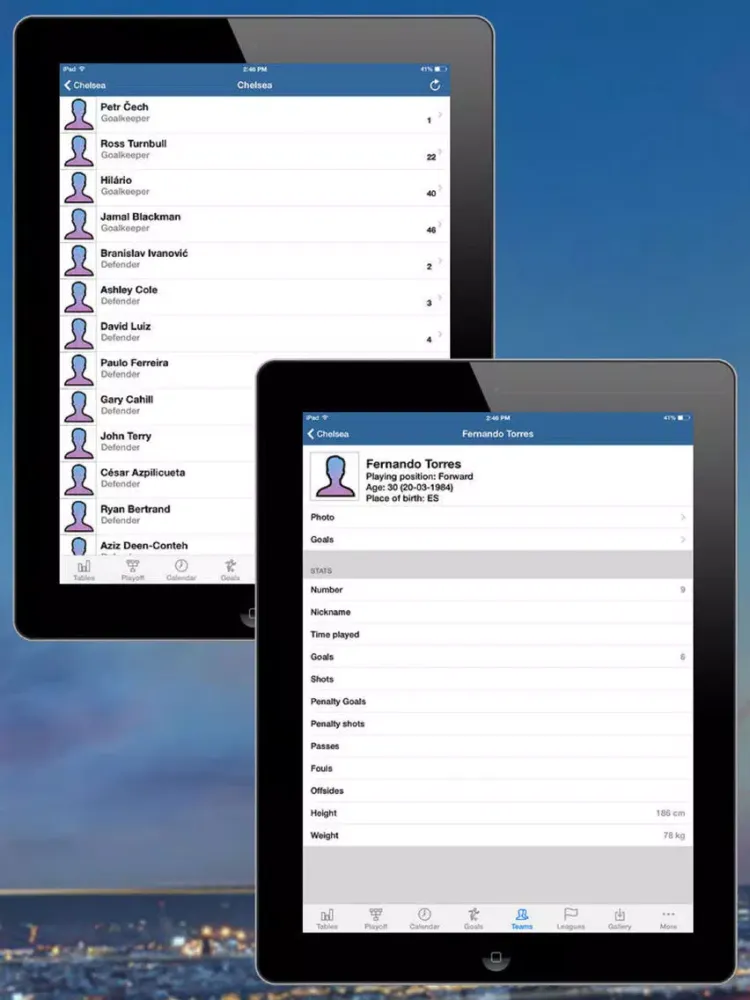
Task: Select Jamal Blackman goalkeeper entry
Action: 254,224
